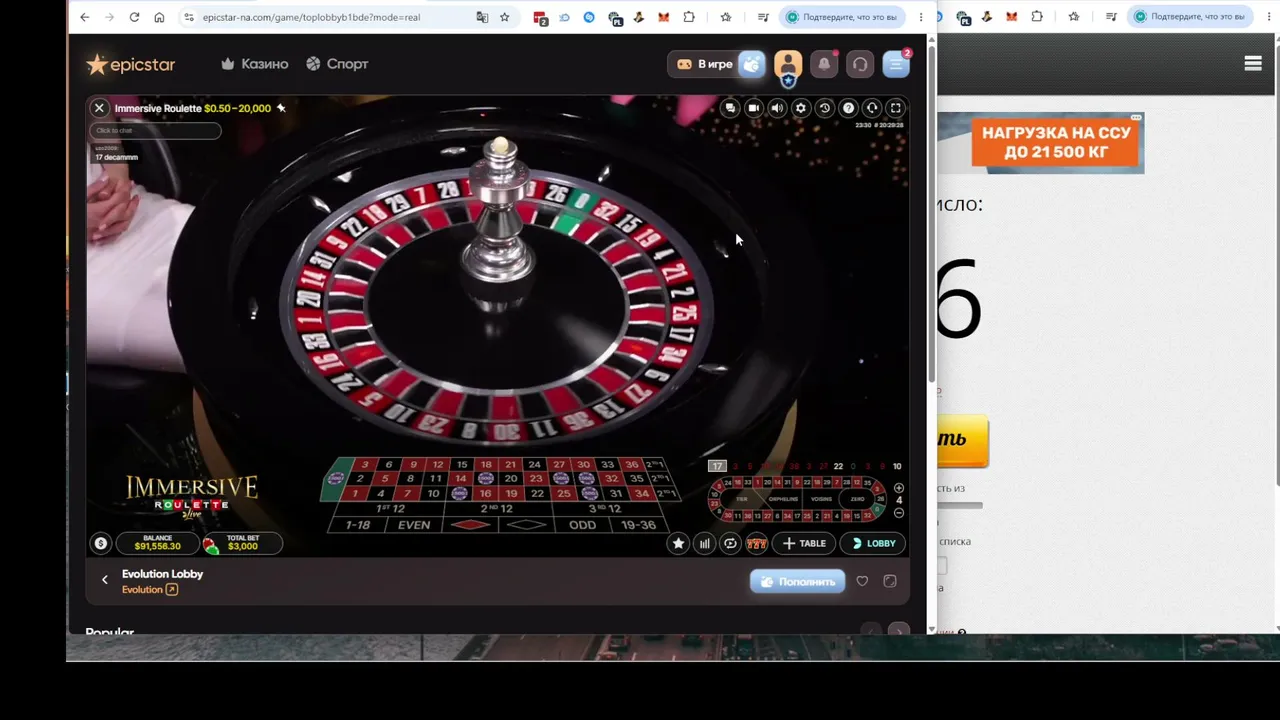Open the game history clock icon
The height and width of the screenshot is (720, 1280).
pos(825,108)
